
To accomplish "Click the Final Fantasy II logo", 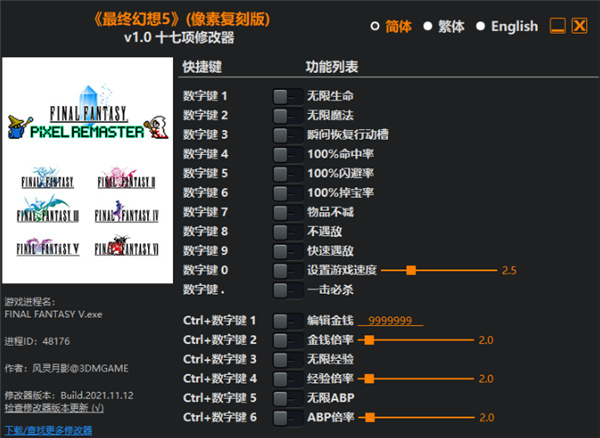I will pyautogui.click(x=127, y=178).
